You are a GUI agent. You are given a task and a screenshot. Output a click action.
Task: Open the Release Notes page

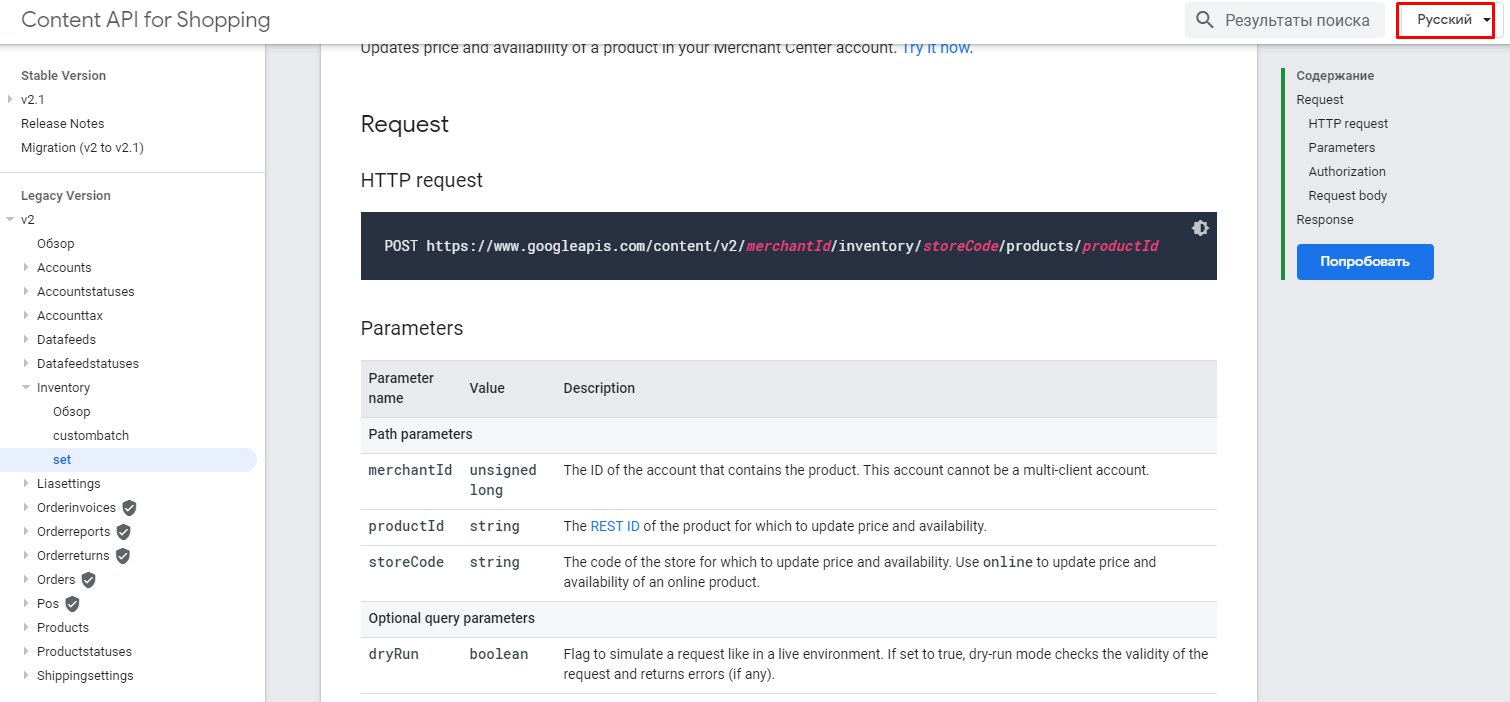62,124
